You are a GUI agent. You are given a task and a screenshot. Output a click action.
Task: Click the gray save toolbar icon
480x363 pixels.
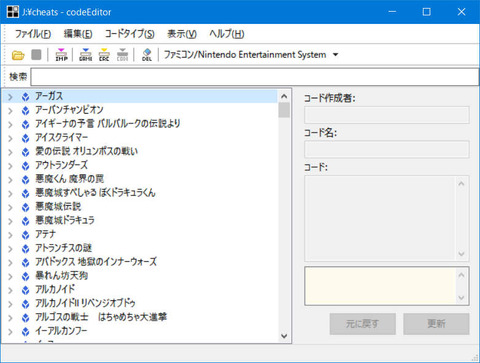coord(36,55)
